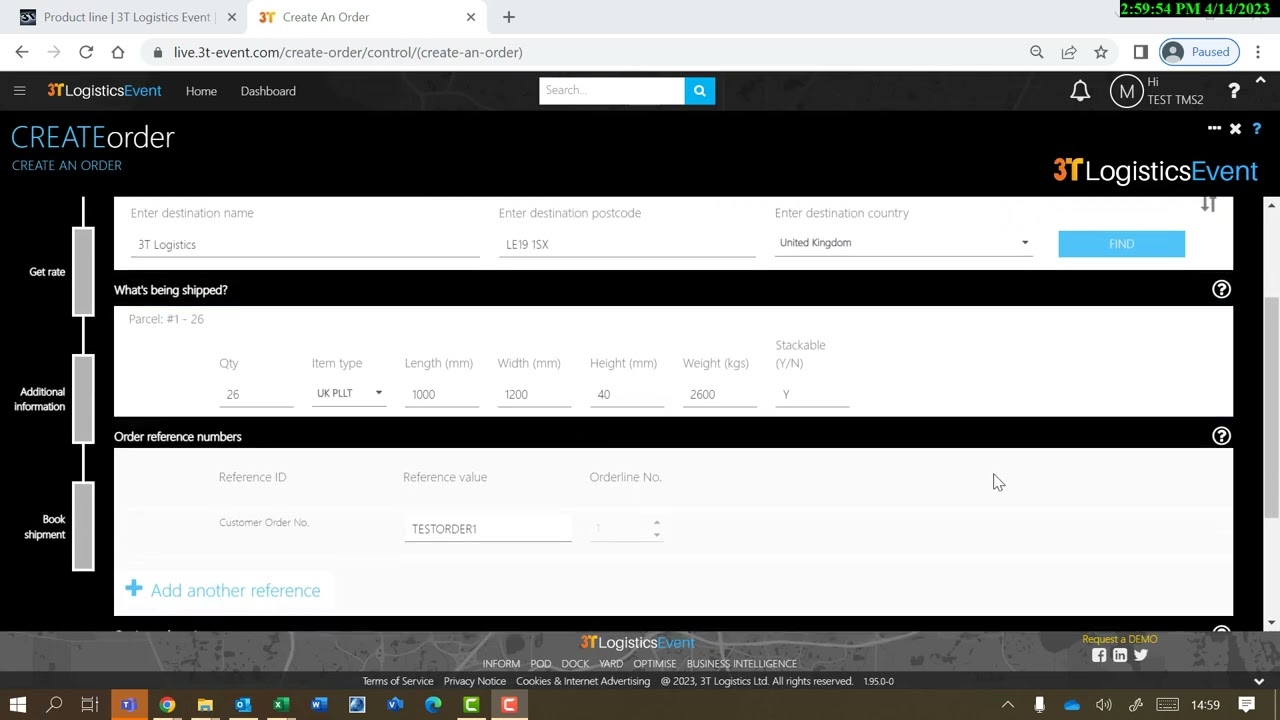Open the LinkedIn icon in footer
This screenshot has width=1280, height=720.
tap(1120, 655)
